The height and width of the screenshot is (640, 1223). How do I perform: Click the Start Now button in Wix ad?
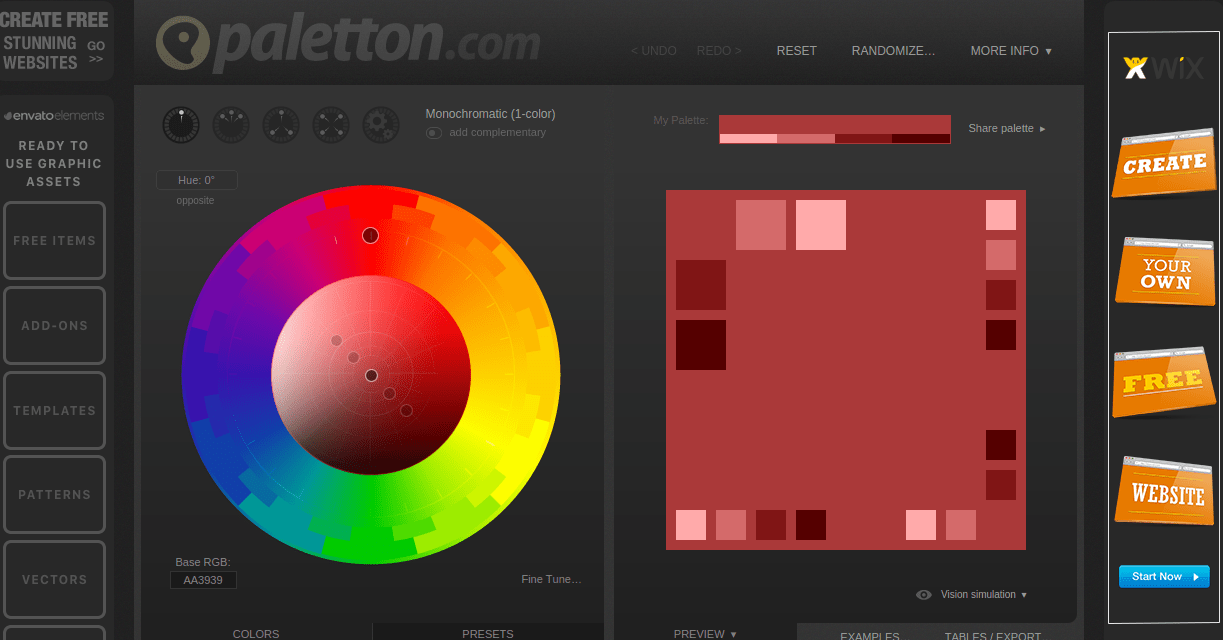1163,576
